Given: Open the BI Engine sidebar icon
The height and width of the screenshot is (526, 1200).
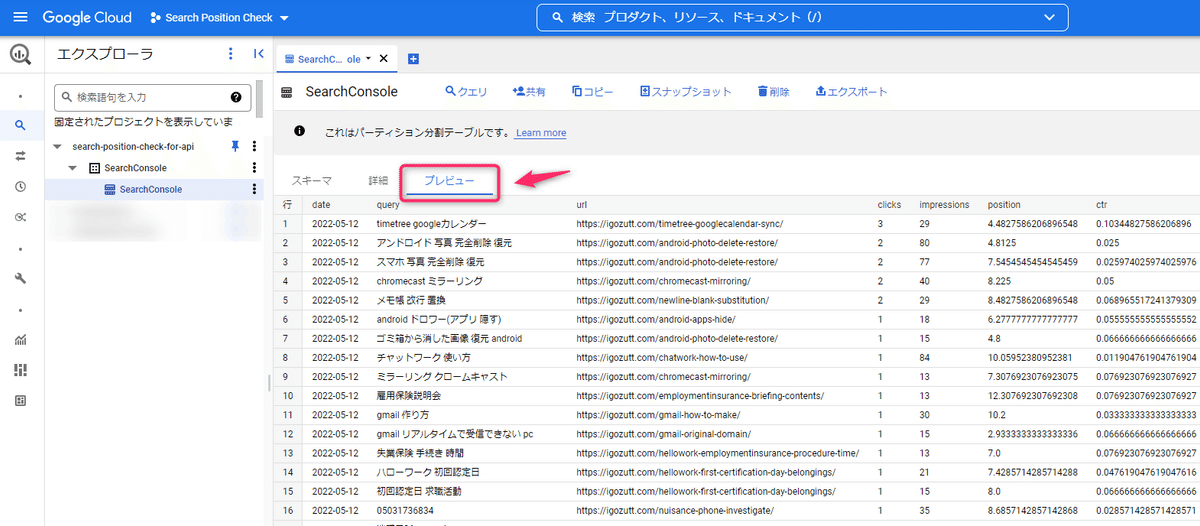Looking at the screenshot, I should pyautogui.click(x=20, y=401).
